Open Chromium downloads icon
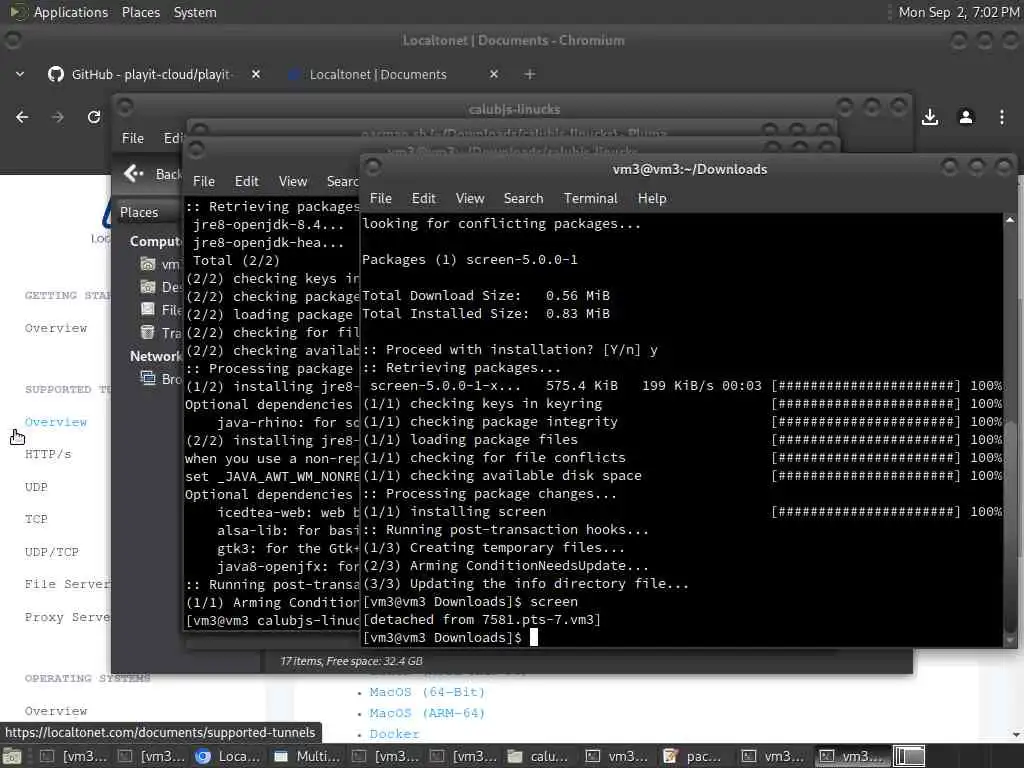 pos(930,117)
